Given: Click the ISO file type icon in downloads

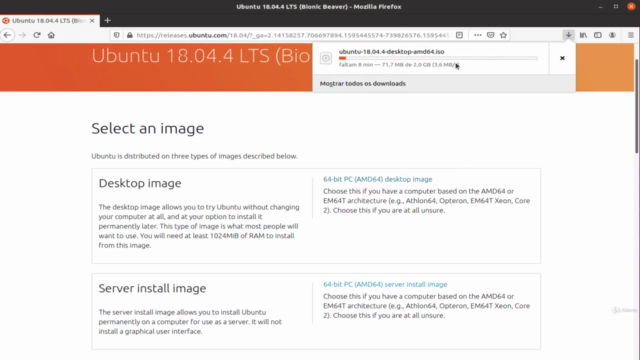Looking at the screenshot, I should [x=326, y=58].
